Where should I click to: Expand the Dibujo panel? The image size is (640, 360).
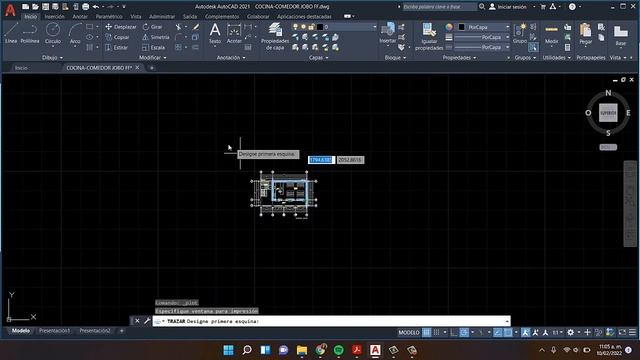(x=52, y=58)
